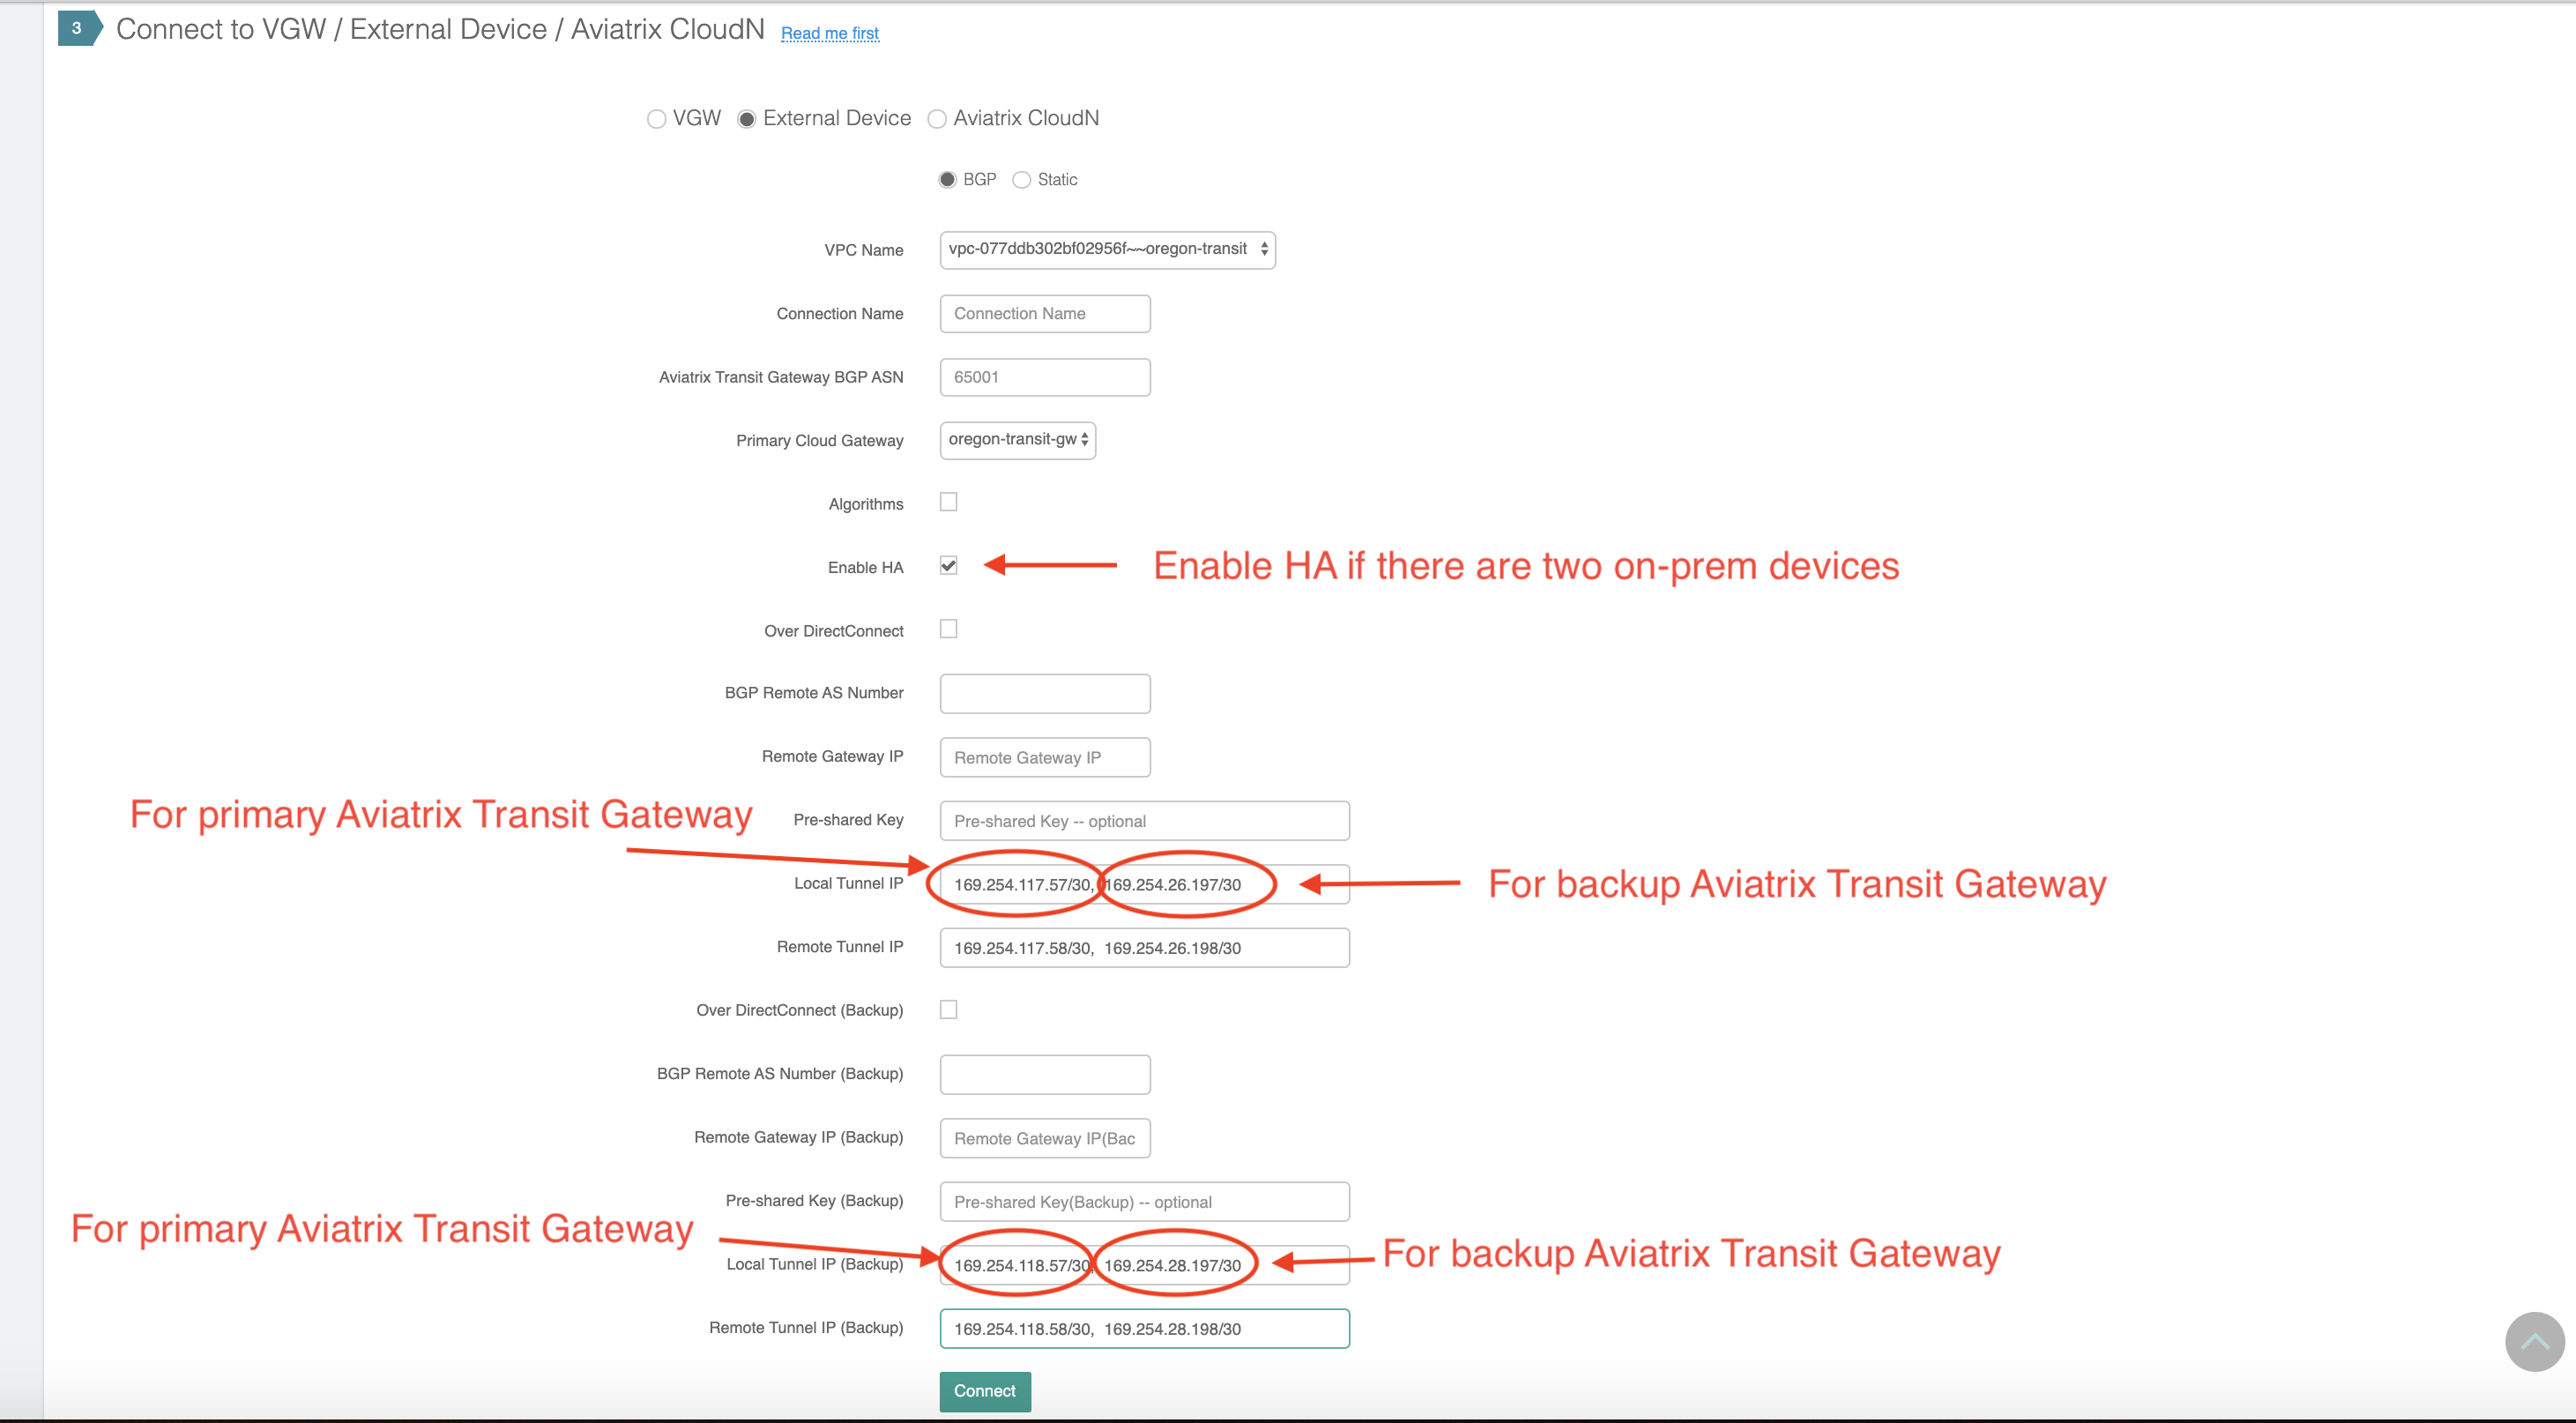Click the step 3 badge icon
Image resolution: width=2576 pixels, height=1423 pixels.
point(77,29)
